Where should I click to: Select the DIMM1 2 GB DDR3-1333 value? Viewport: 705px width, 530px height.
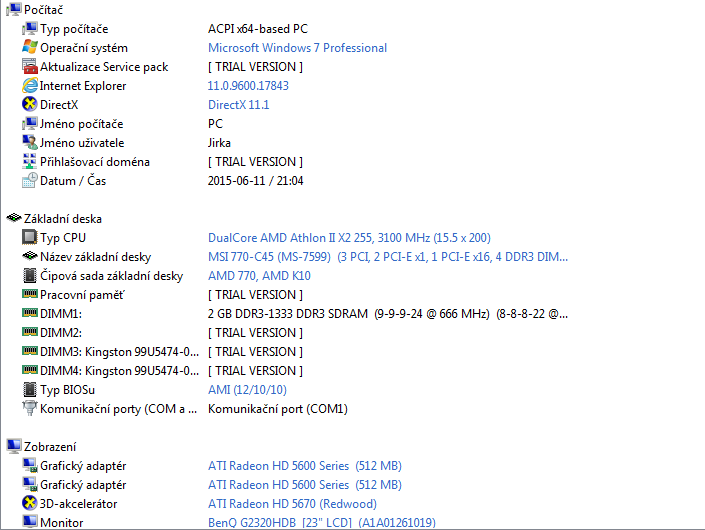(388, 314)
